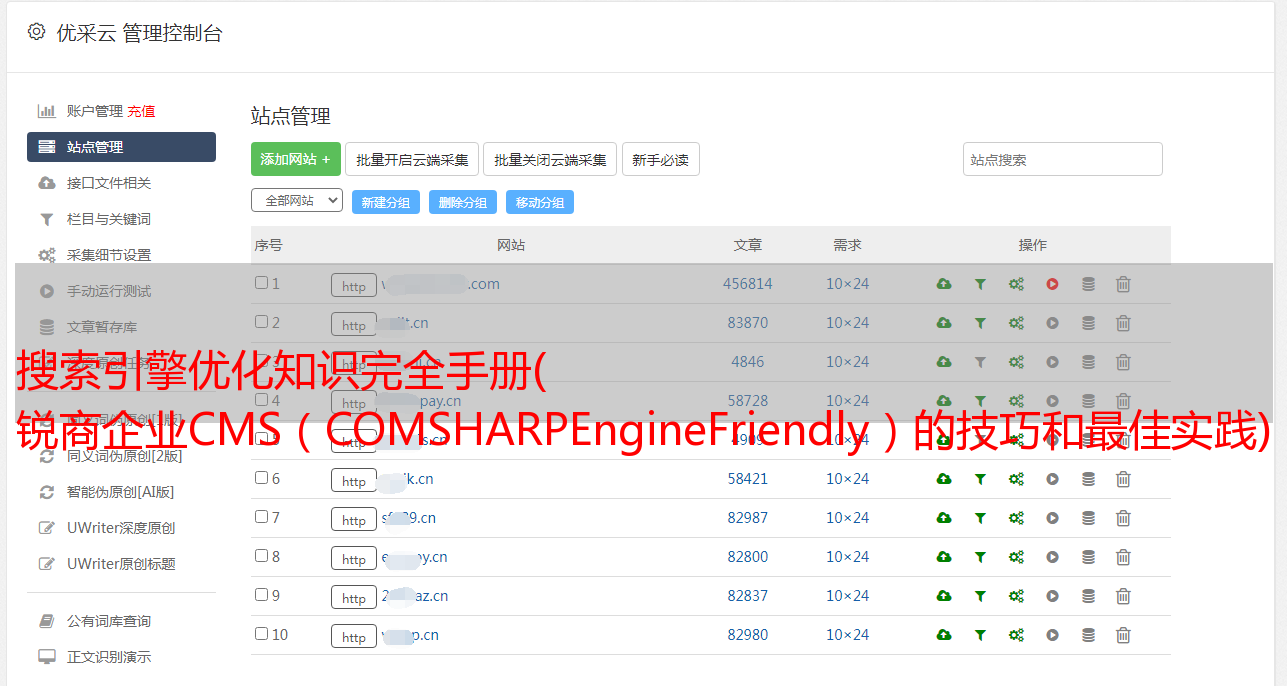Click the cloud upload icon in row 8
The width and height of the screenshot is (1287, 686).
click(944, 557)
